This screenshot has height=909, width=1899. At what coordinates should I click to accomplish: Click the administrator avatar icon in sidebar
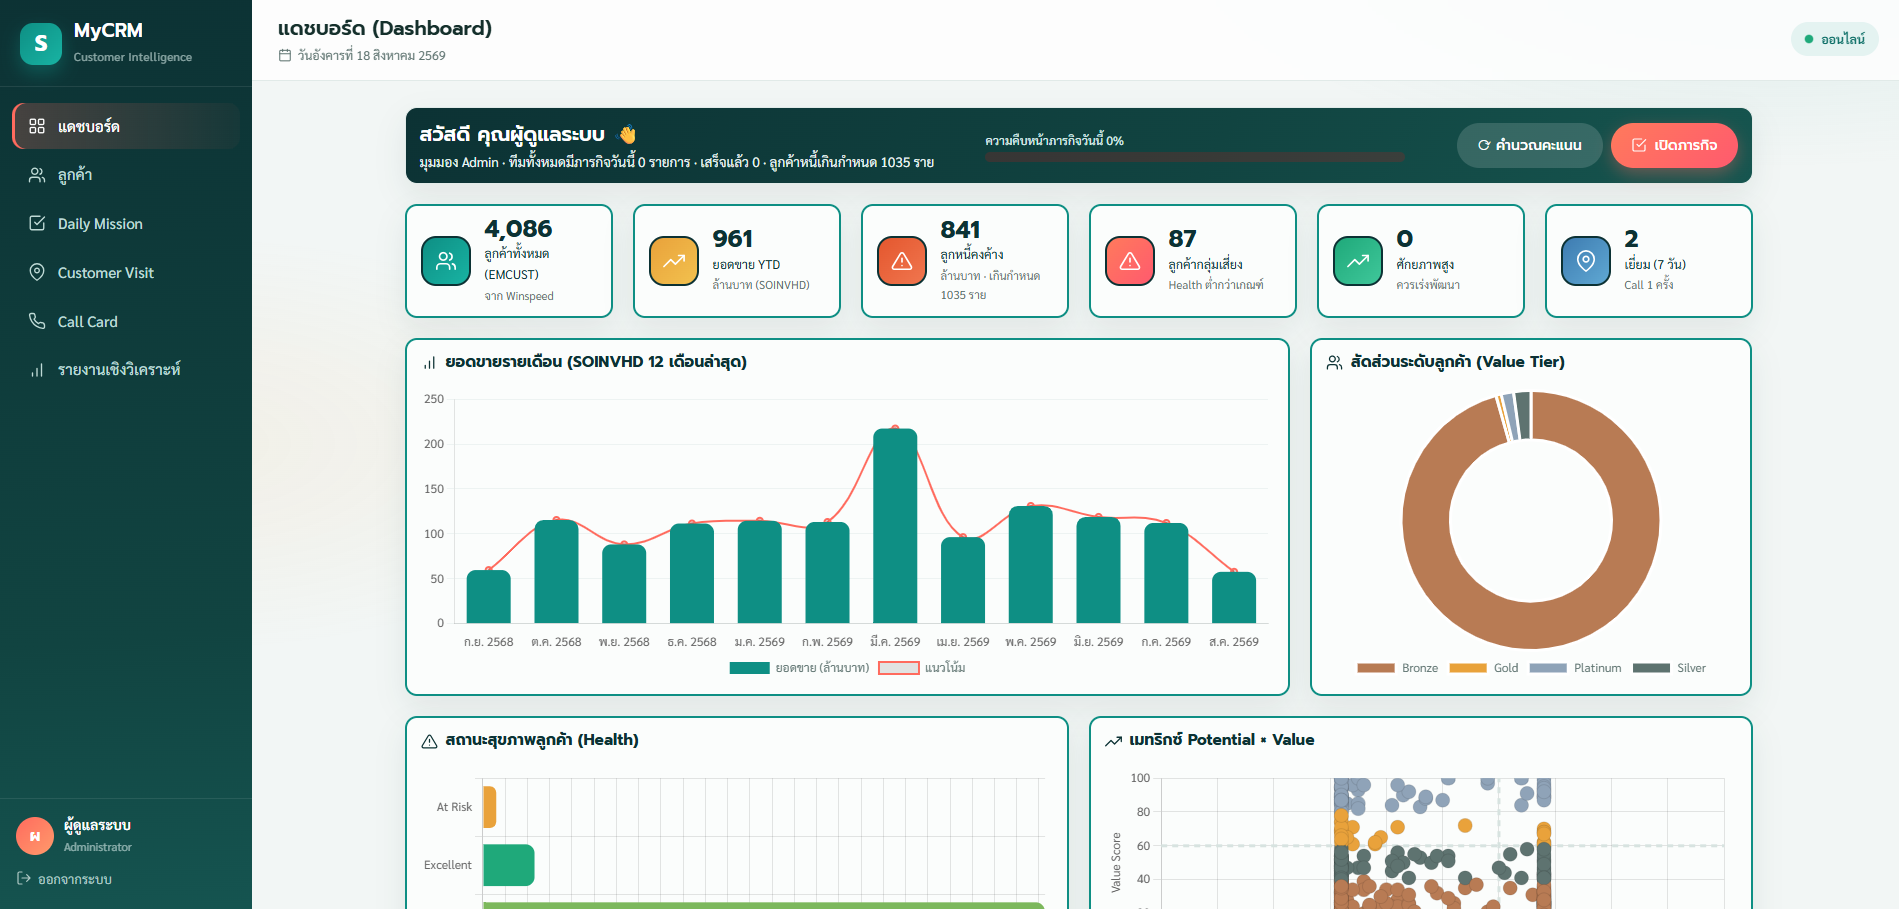[x=35, y=836]
